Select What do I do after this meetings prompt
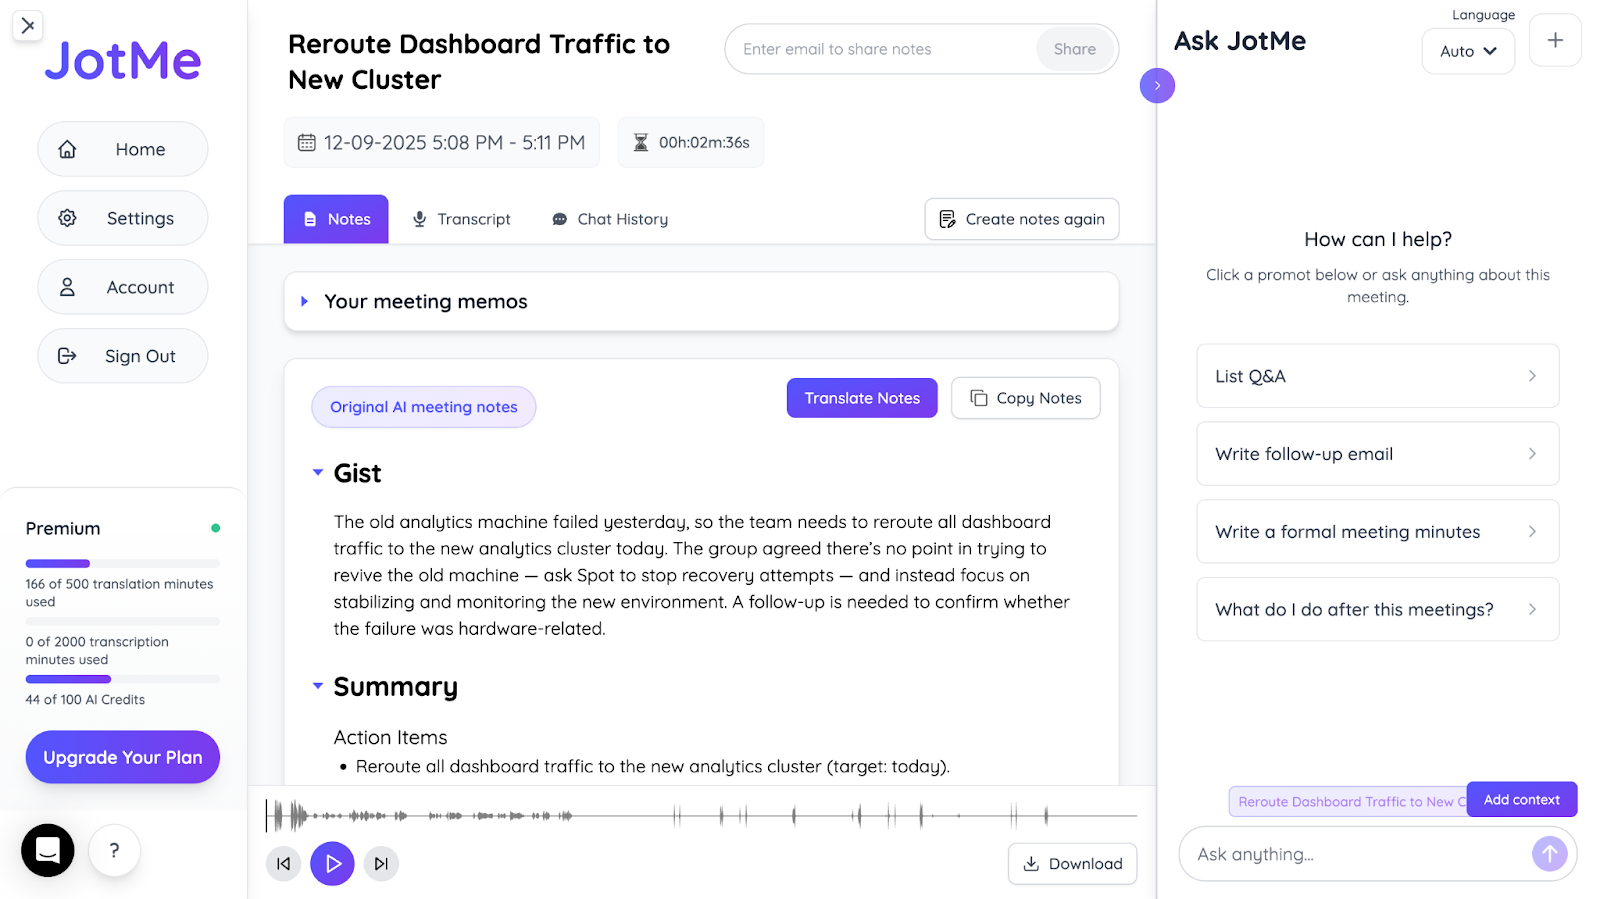Image resolution: width=1600 pixels, height=899 pixels. 1378,609
